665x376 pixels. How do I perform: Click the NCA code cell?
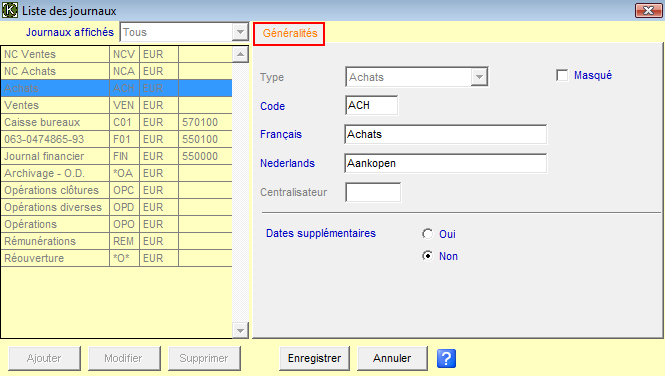coord(124,71)
